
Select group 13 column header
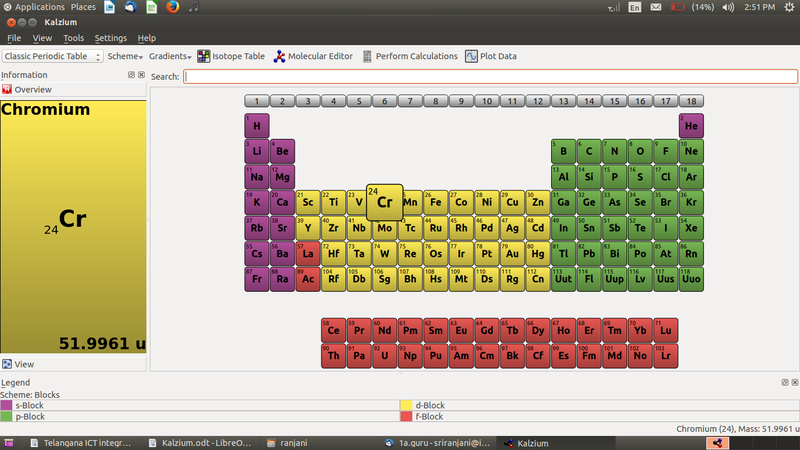pos(563,101)
